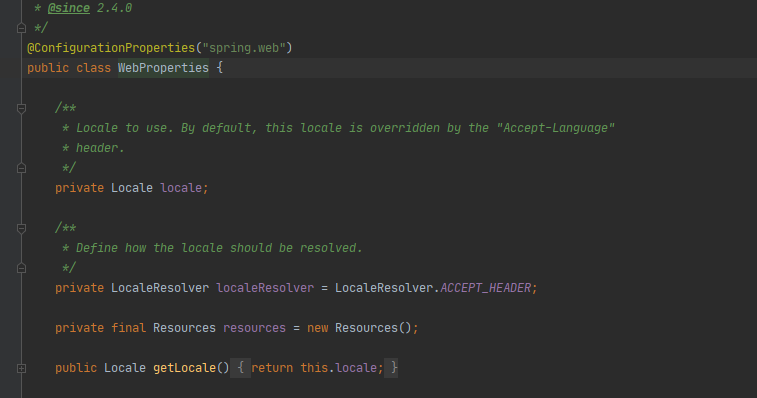Image resolution: width=757 pixels, height=398 pixels.
Task: Click the folded closing brace after 'this.locale;'
Action: [x=392, y=368]
